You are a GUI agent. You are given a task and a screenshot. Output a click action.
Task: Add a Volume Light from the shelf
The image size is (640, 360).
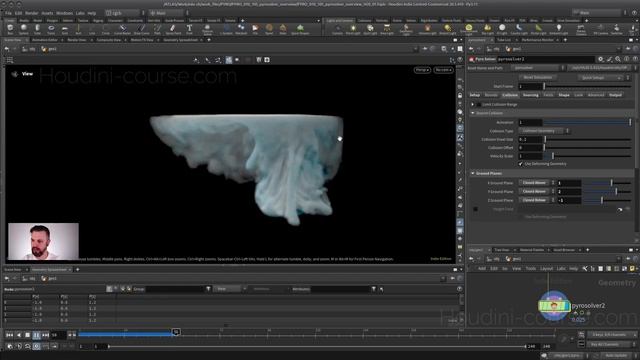[x=427, y=29]
